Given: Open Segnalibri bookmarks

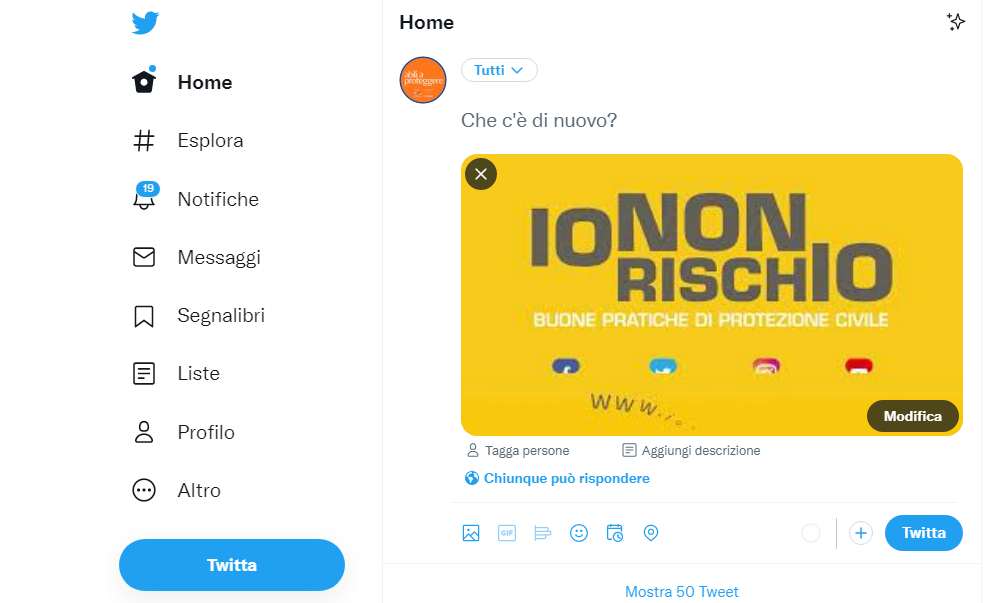Looking at the screenshot, I should pyautogui.click(x=199, y=316).
